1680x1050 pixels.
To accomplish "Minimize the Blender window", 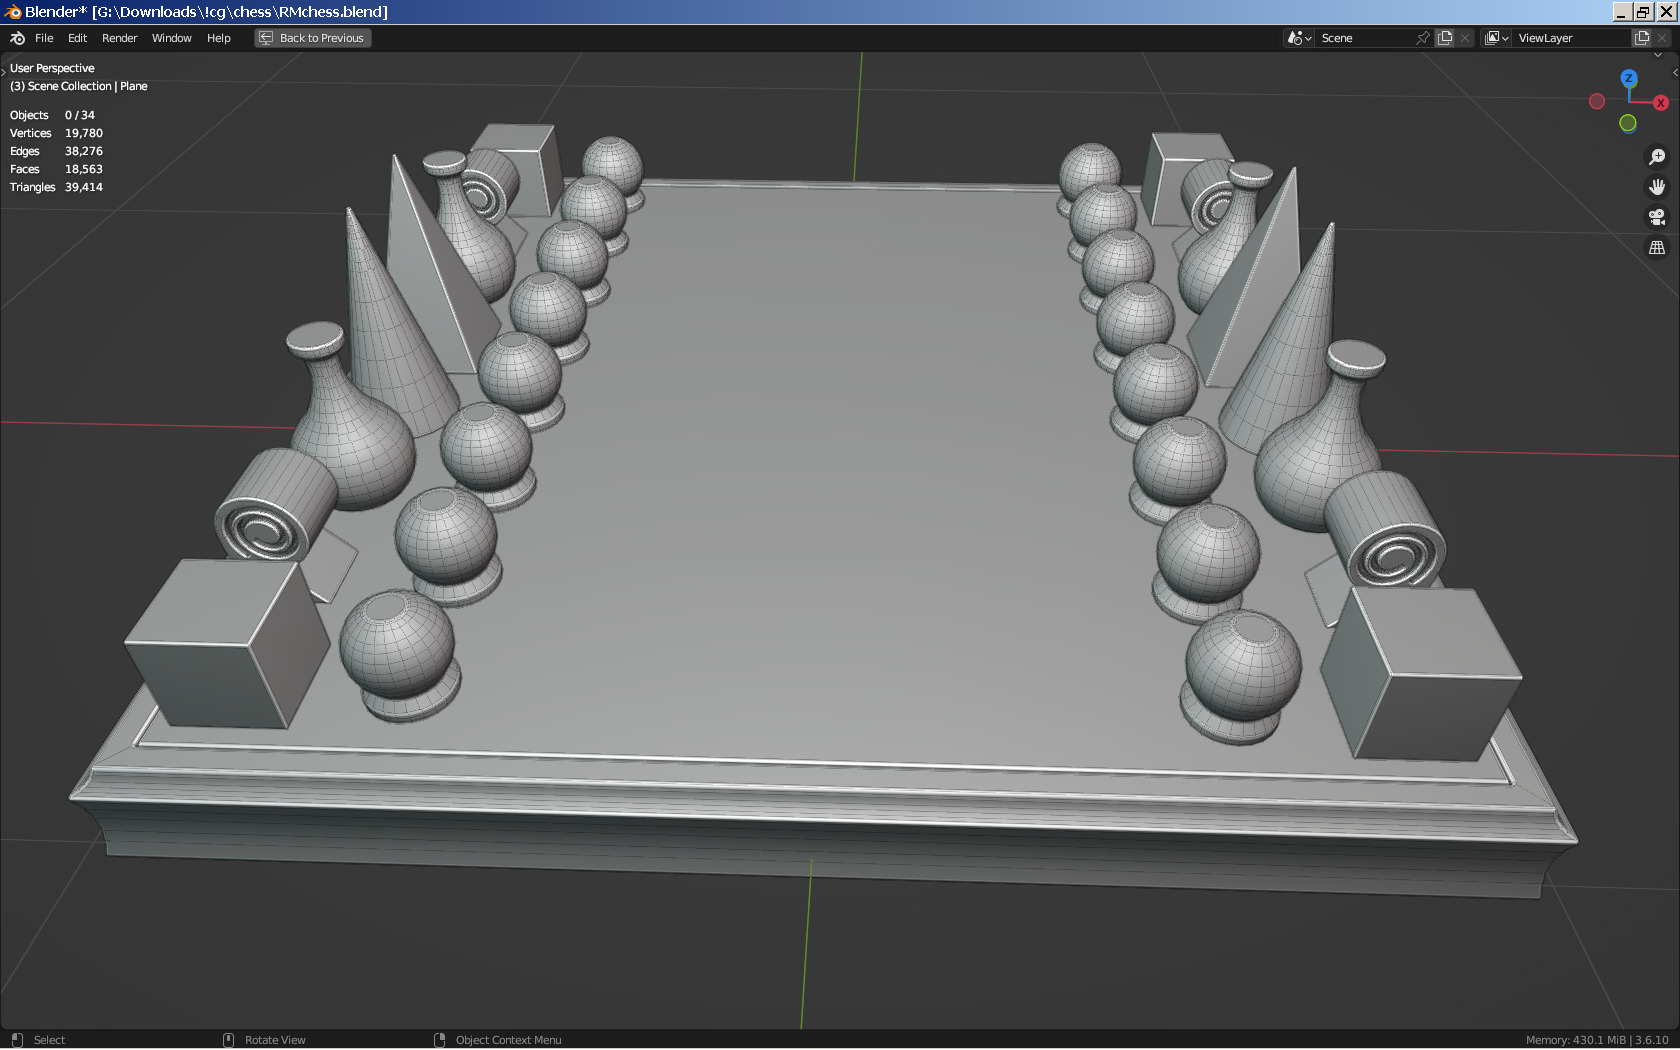I will click(1621, 12).
